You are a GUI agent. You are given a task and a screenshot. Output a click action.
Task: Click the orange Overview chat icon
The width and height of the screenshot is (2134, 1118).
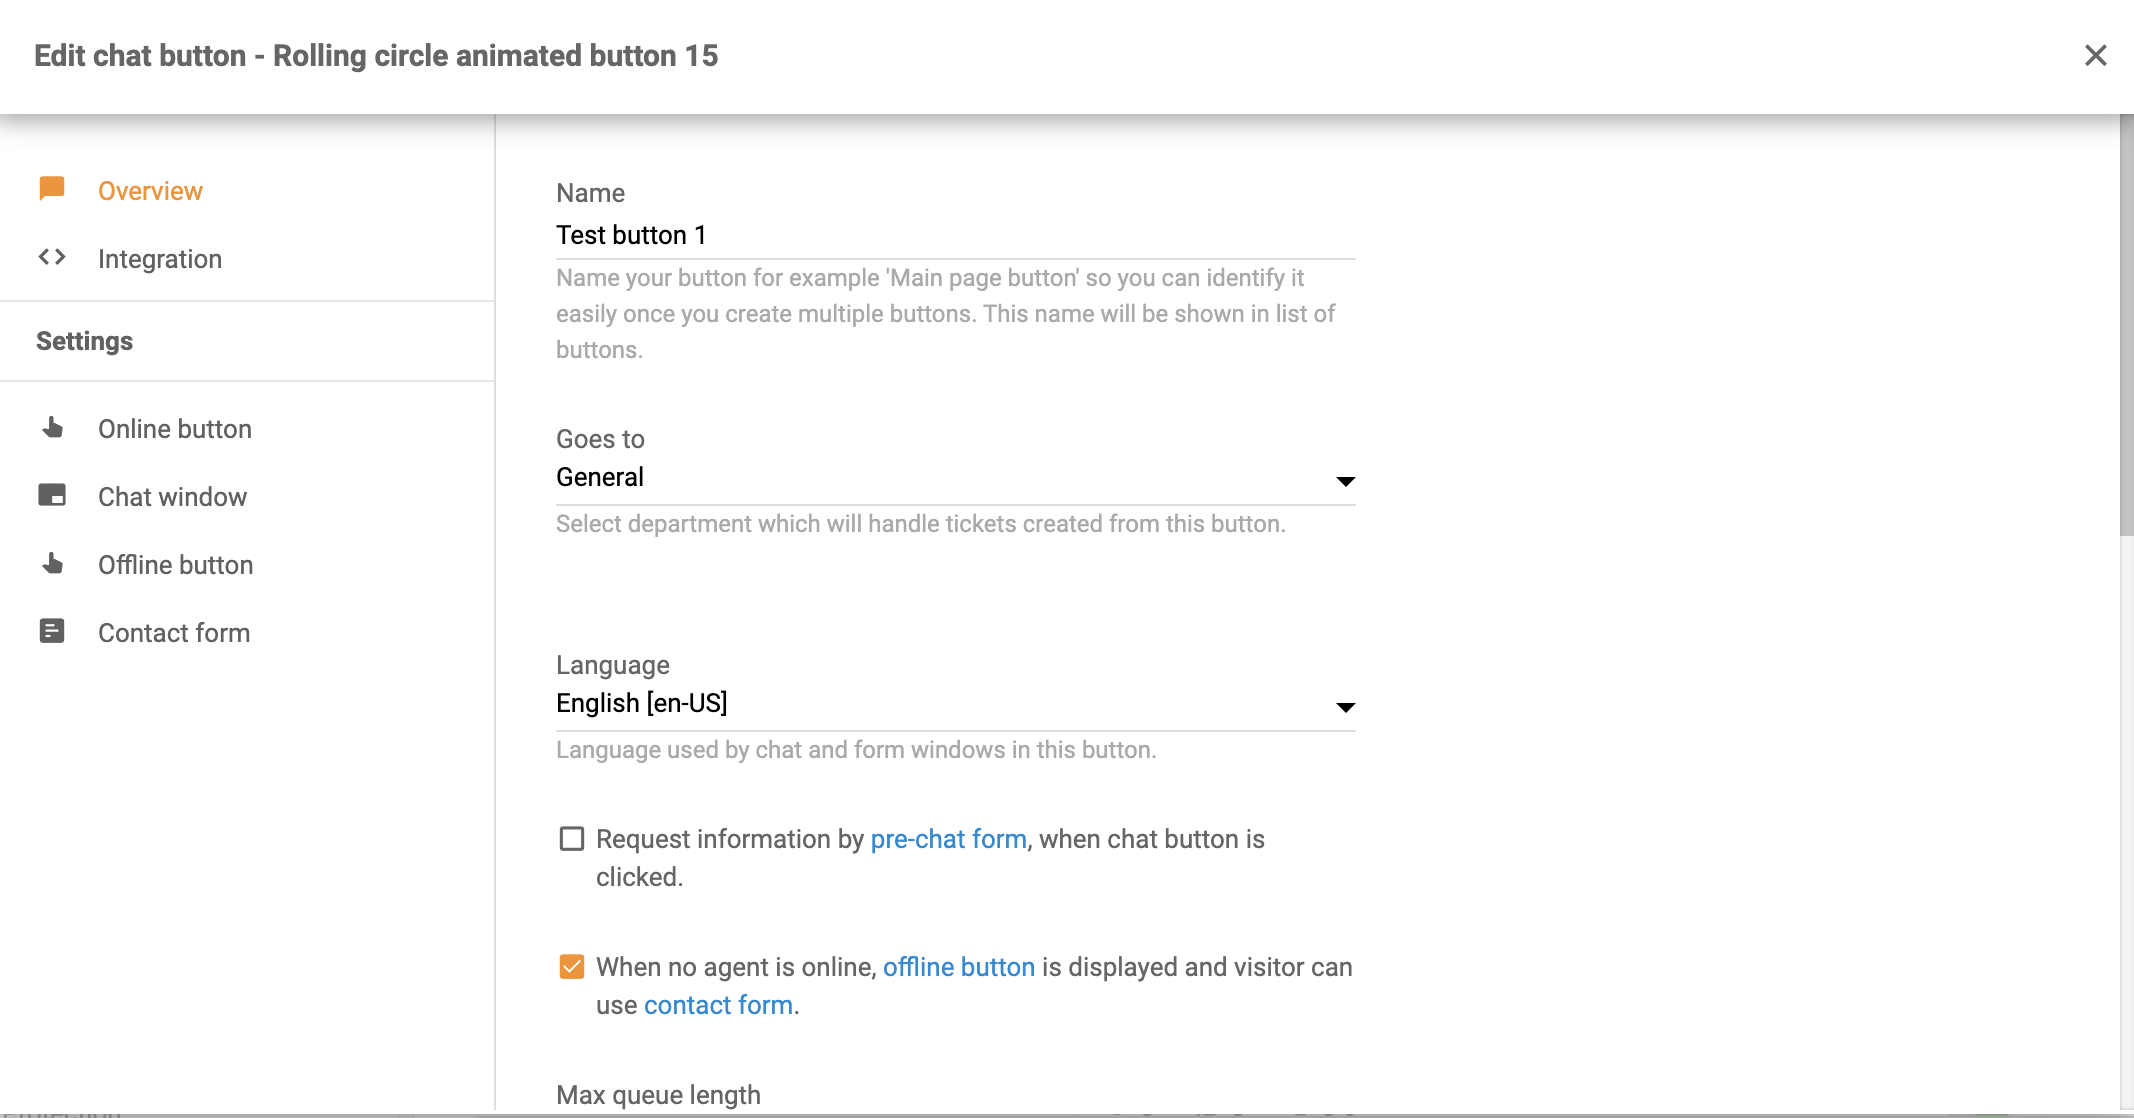(52, 189)
